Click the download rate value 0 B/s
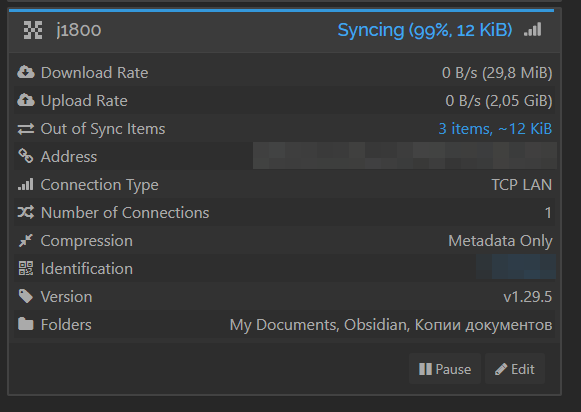 [459, 73]
